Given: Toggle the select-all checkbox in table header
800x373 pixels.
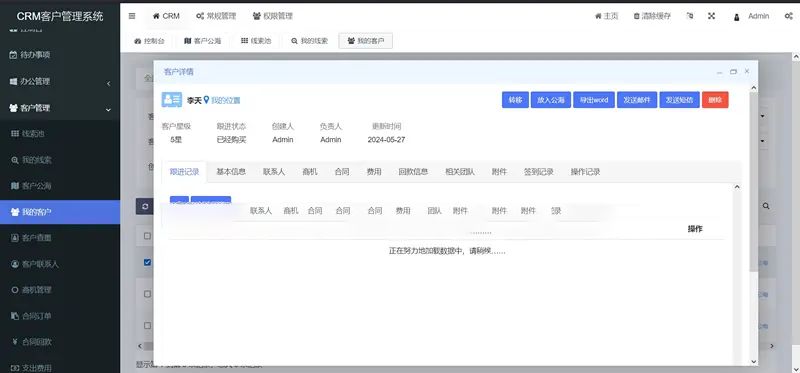Looking at the screenshot, I should click(147, 236).
